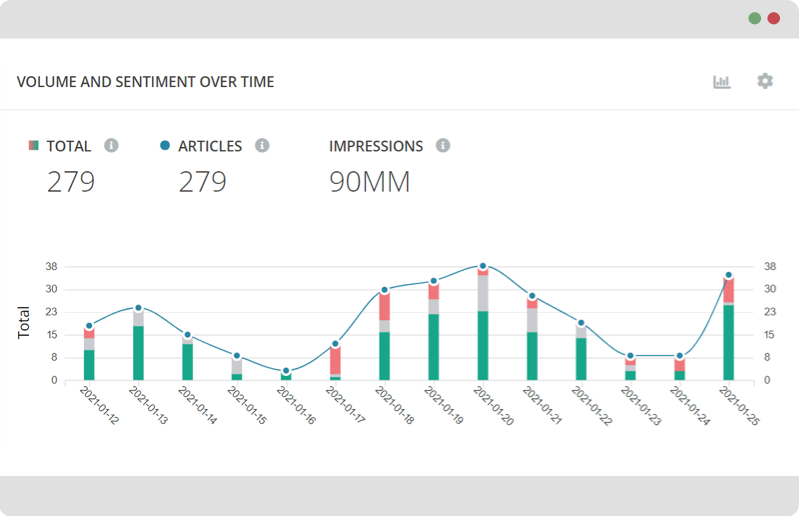The width and height of the screenshot is (799, 516).
Task: Toggle the TOTAL legend color swatch
Action: (x=33, y=146)
